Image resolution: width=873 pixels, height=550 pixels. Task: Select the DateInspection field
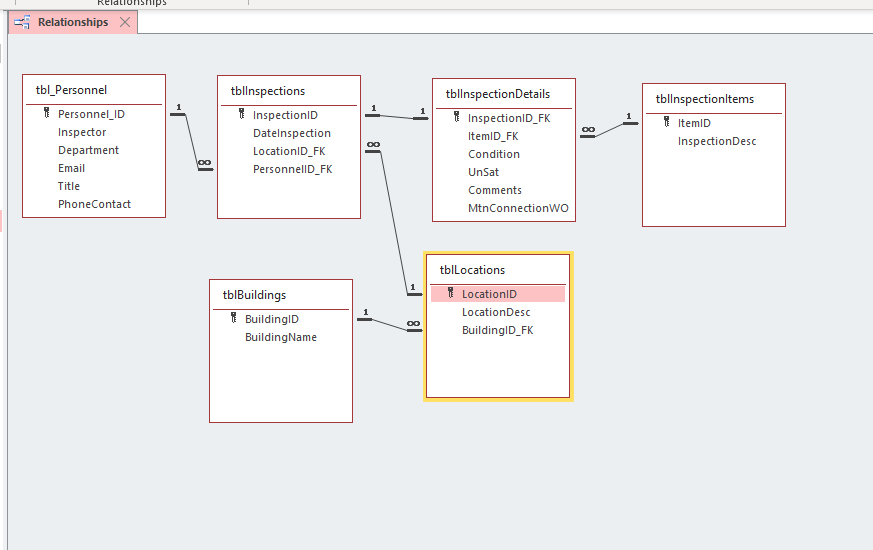point(292,133)
